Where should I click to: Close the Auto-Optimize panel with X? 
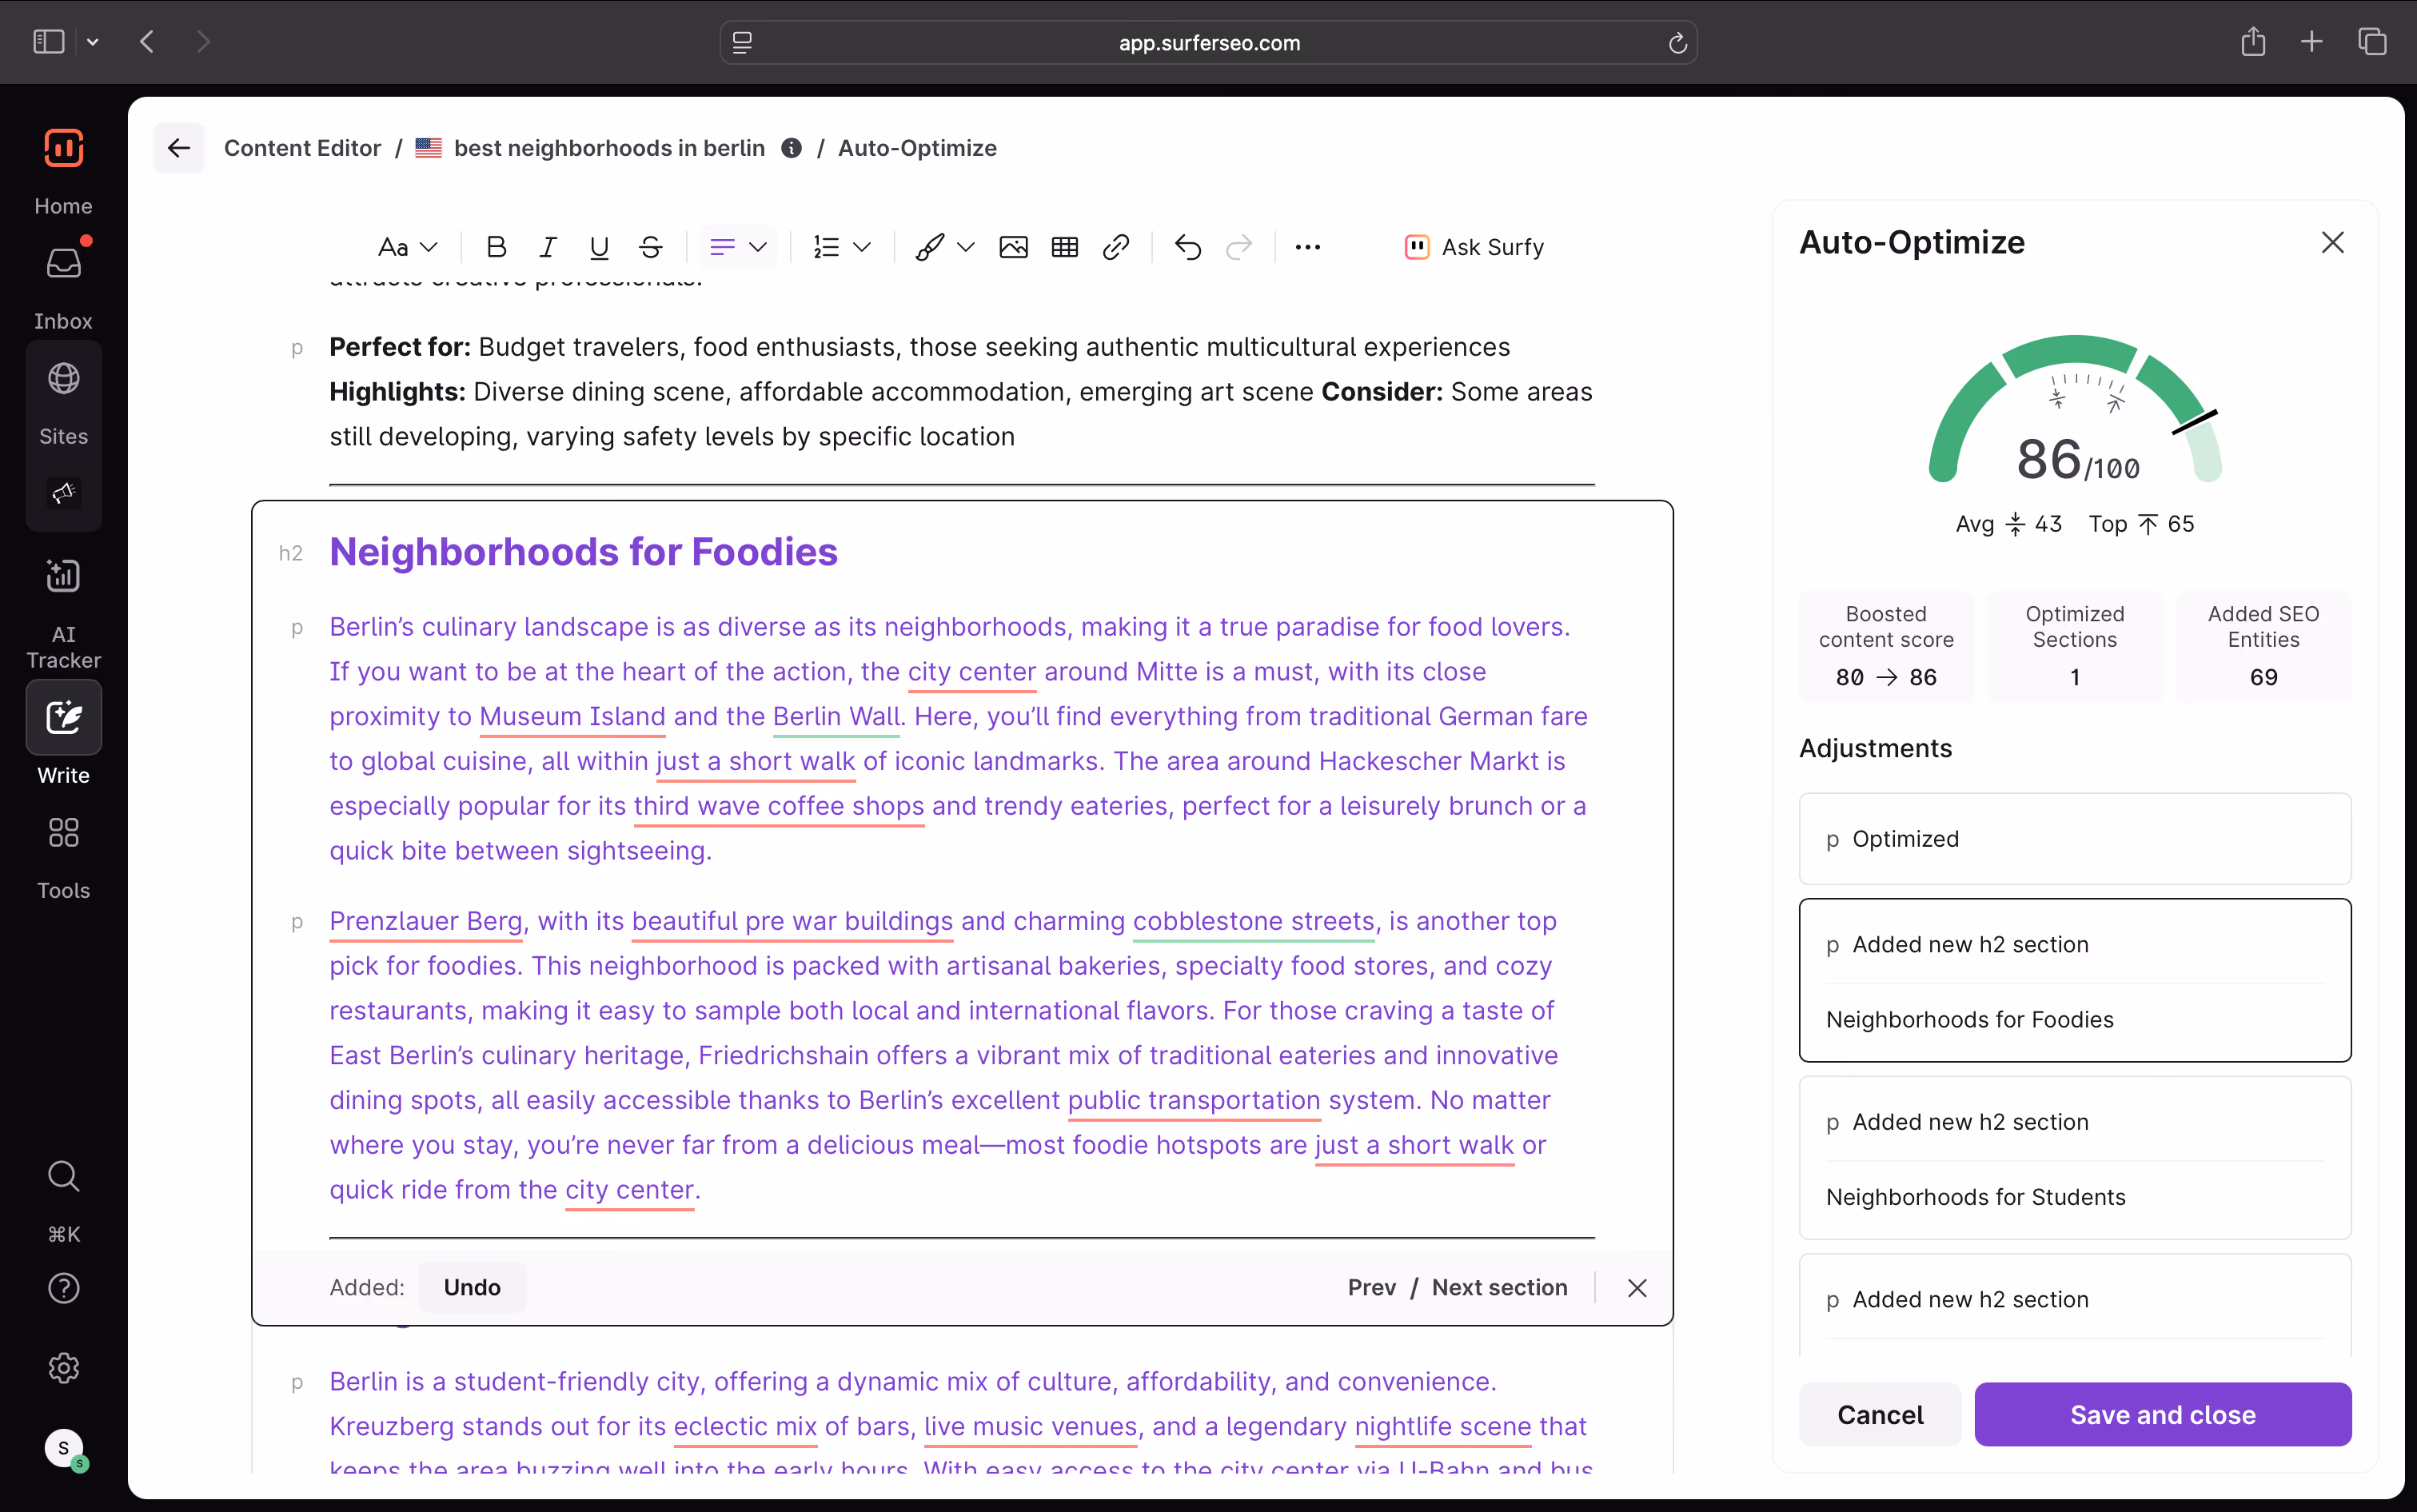pyautogui.click(x=2332, y=242)
